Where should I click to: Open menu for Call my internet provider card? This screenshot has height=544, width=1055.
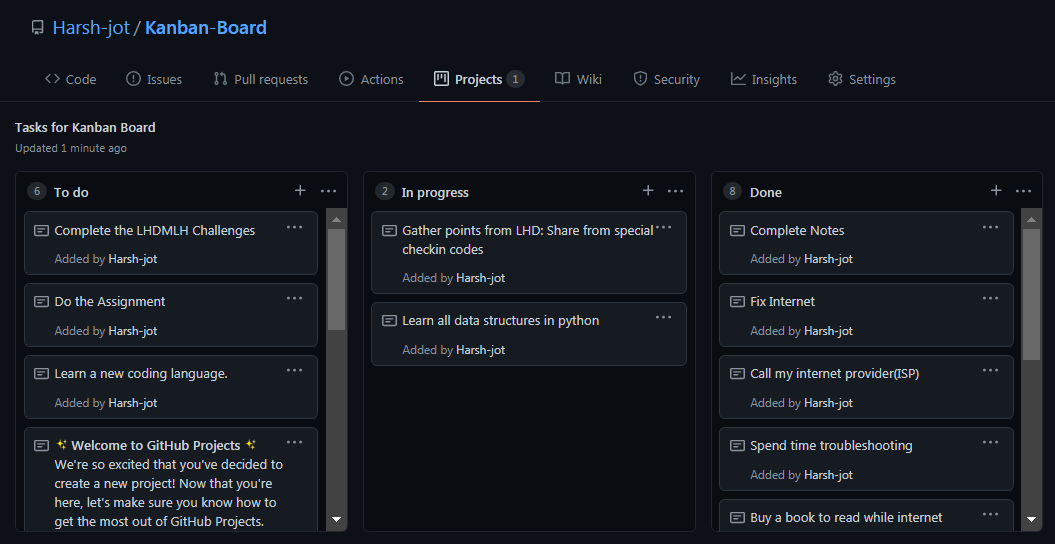click(990, 371)
